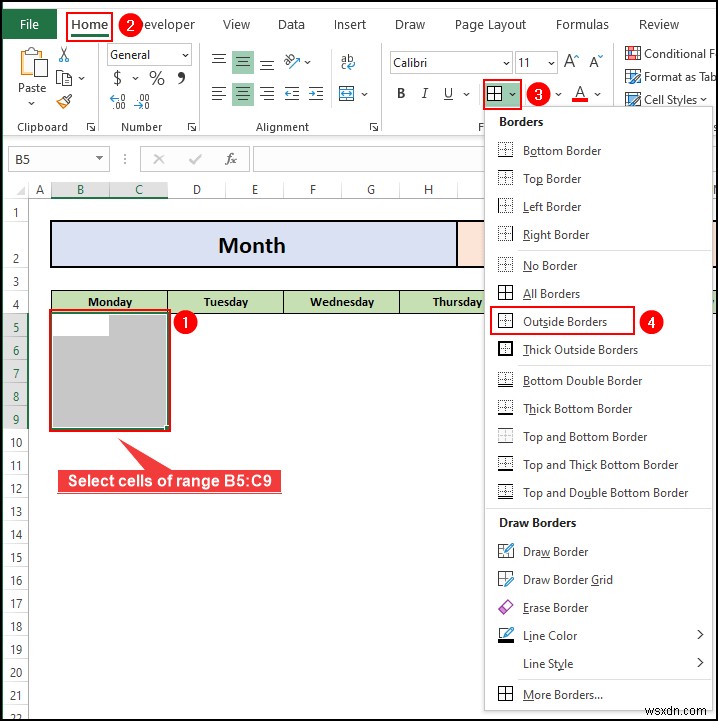Toggle Italic formatting

click(425, 94)
